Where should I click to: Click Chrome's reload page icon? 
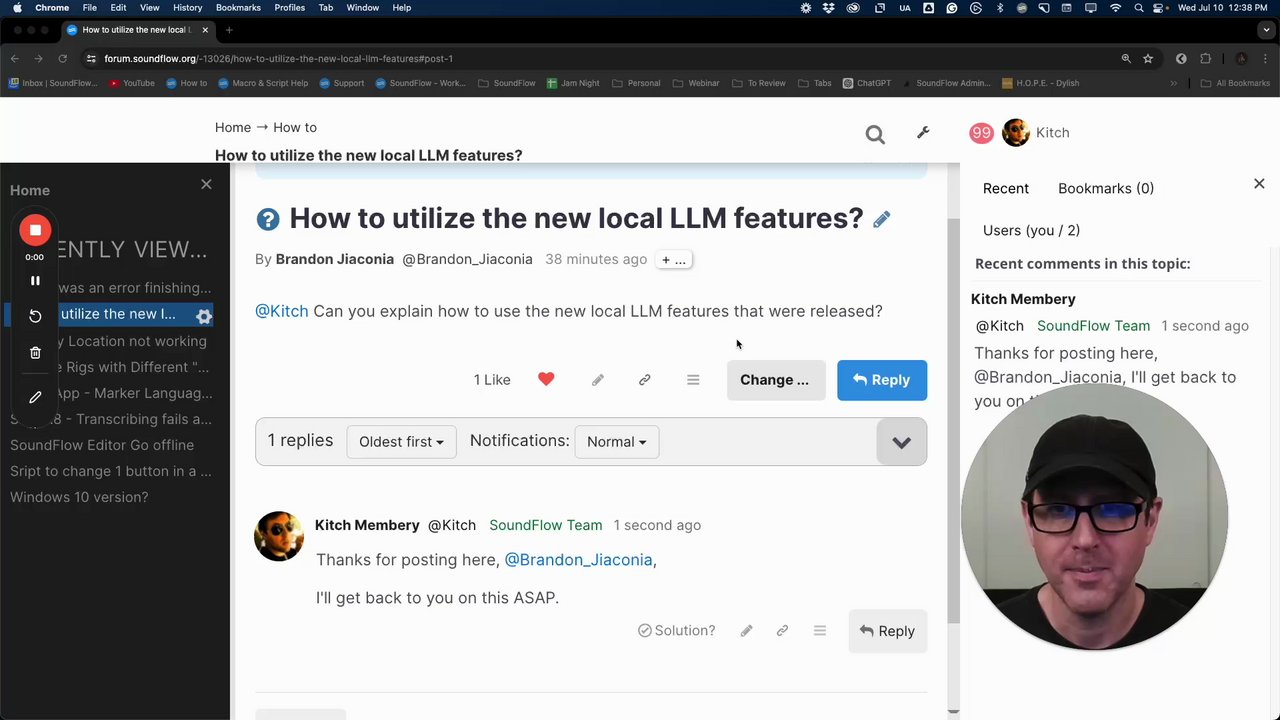coord(62,59)
